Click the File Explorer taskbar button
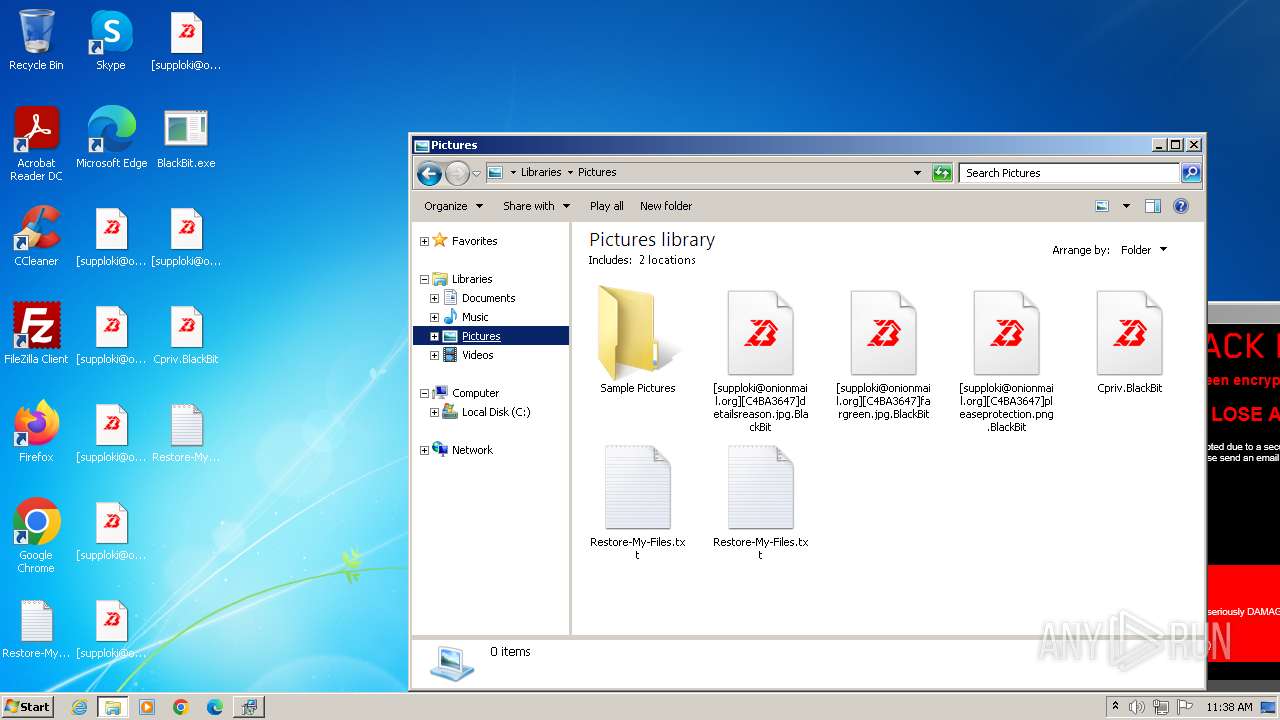The width and height of the screenshot is (1280, 720). [113, 707]
